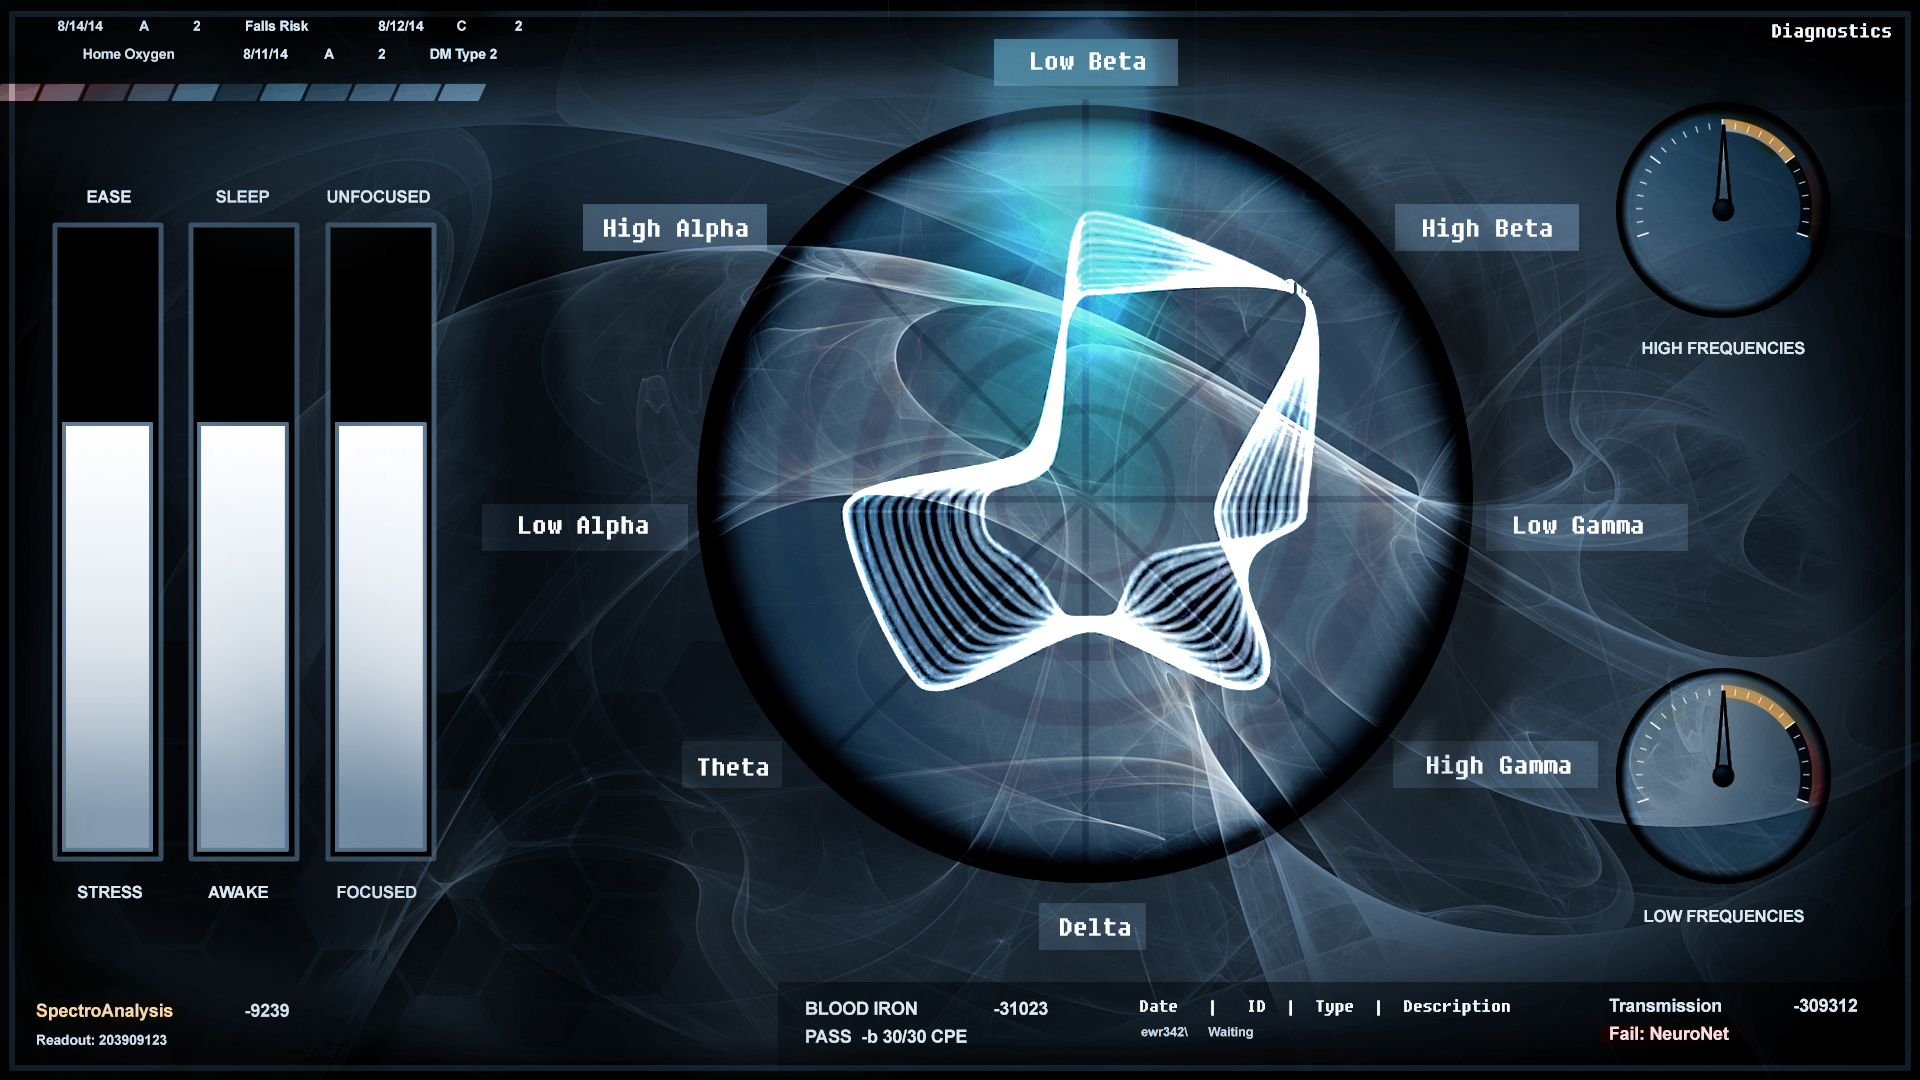Click the High Beta label

[x=1486, y=228]
